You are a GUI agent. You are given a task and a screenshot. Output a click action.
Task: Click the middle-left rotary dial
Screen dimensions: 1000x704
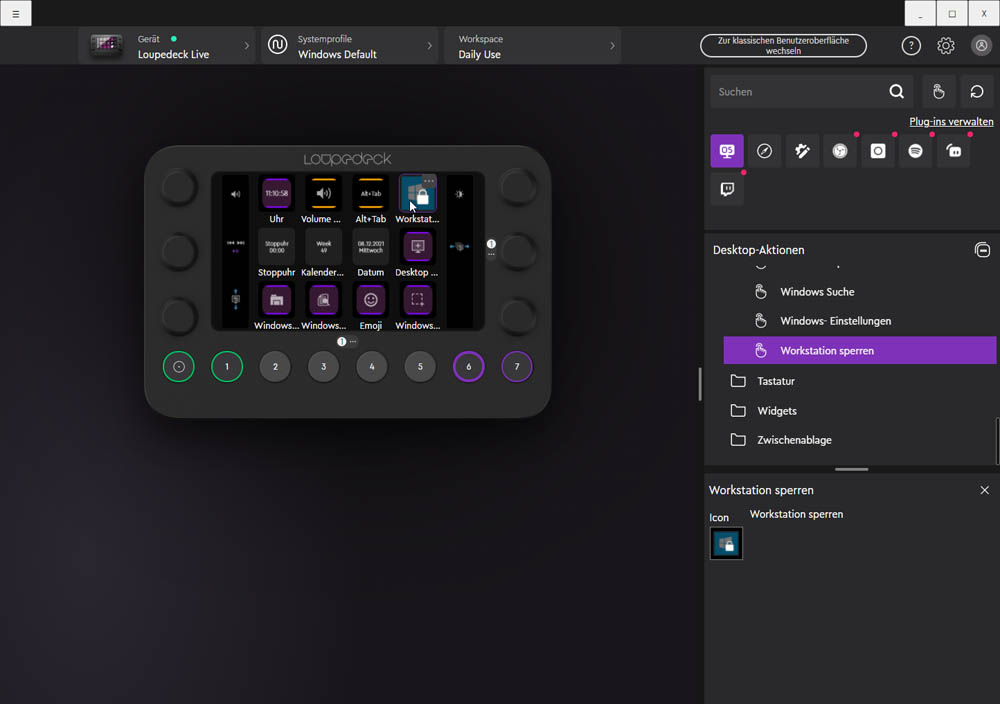(179, 251)
